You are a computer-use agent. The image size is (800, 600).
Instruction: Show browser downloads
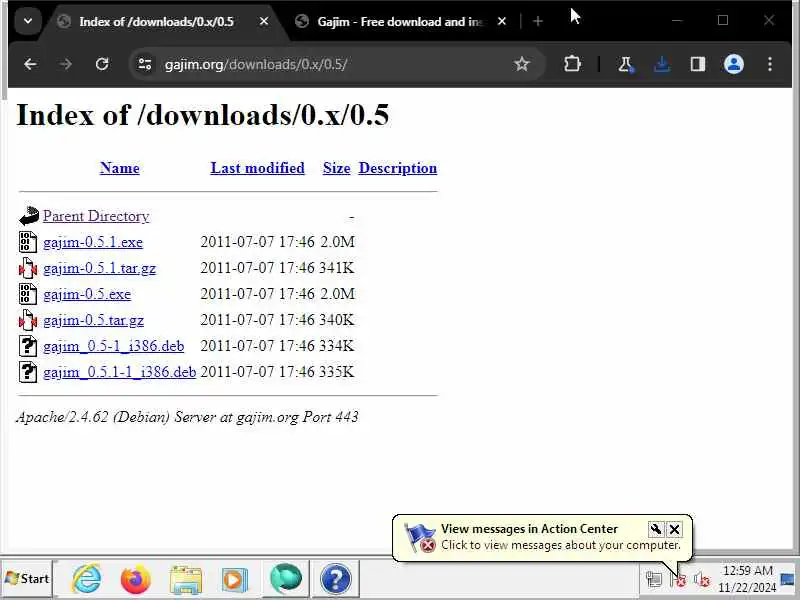[662, 64]
